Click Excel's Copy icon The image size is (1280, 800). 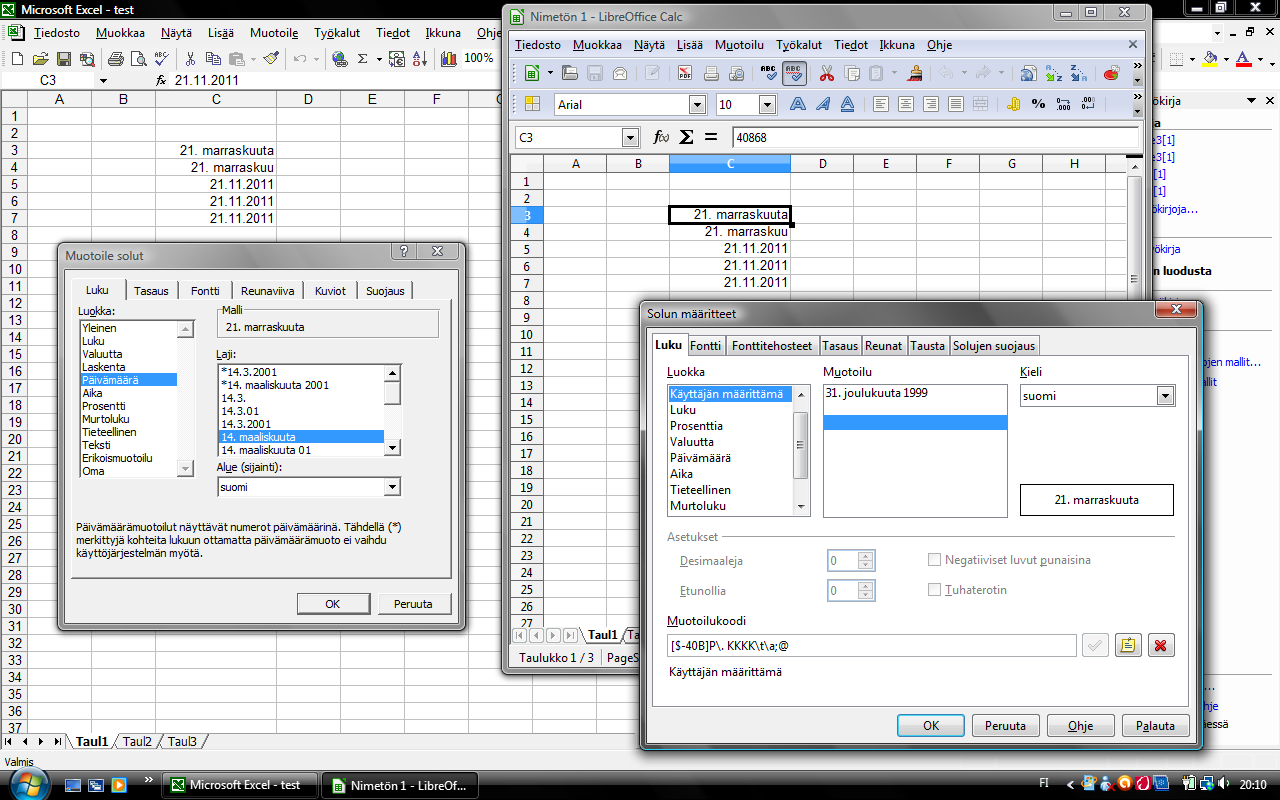click(x=213, y=59)
